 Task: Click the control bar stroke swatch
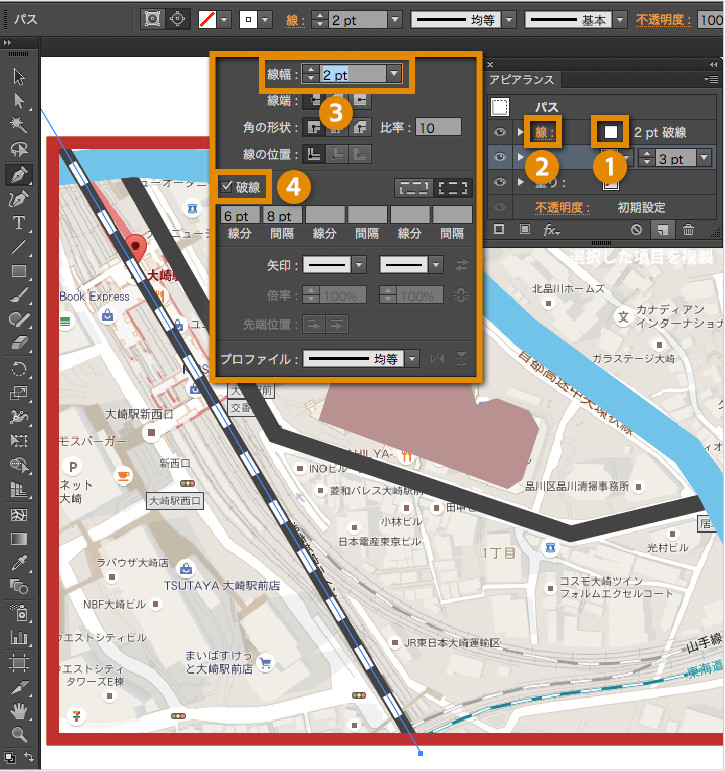[248, 20]
